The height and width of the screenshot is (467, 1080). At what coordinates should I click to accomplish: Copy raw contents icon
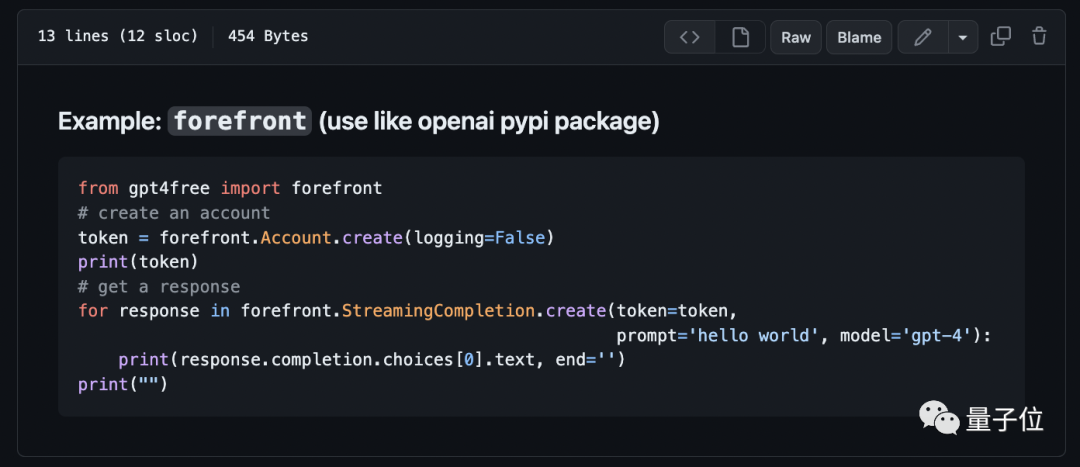coord(1001,37)
